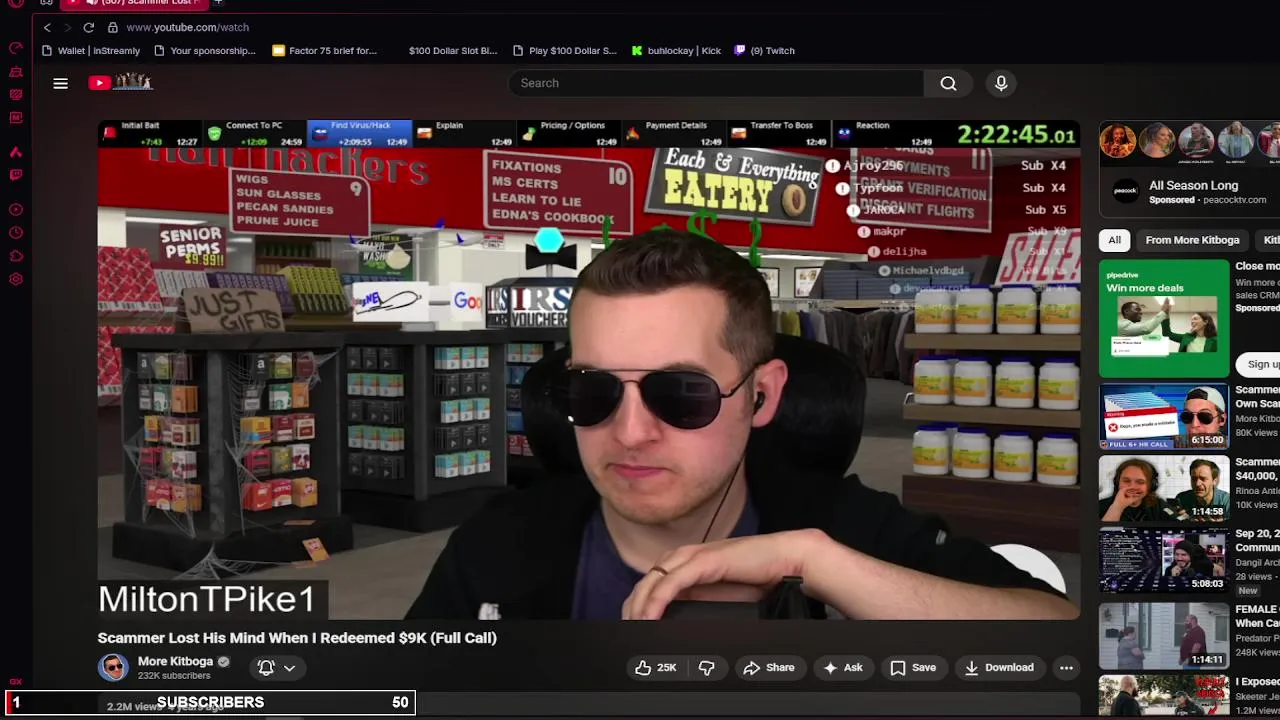Viewport: 1280px width, 720px height.
Task: Reload the page with refresh icon
Action: pyautogui.click(x=89, y=27)
